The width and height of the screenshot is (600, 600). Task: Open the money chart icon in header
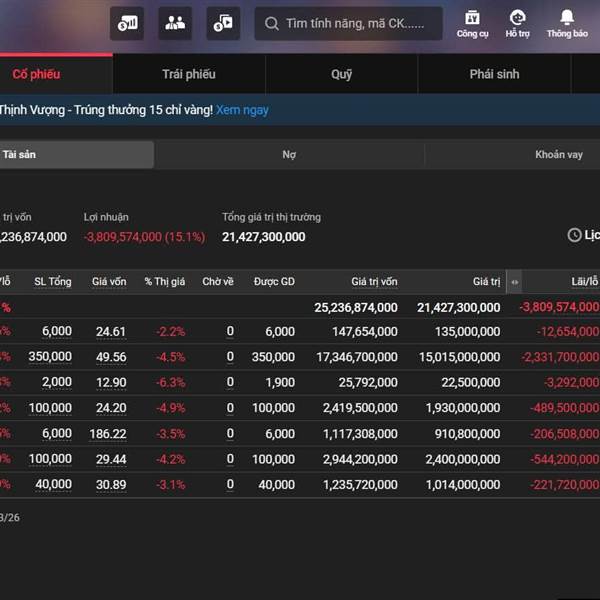pyautogui.click(x=127, y=23)
